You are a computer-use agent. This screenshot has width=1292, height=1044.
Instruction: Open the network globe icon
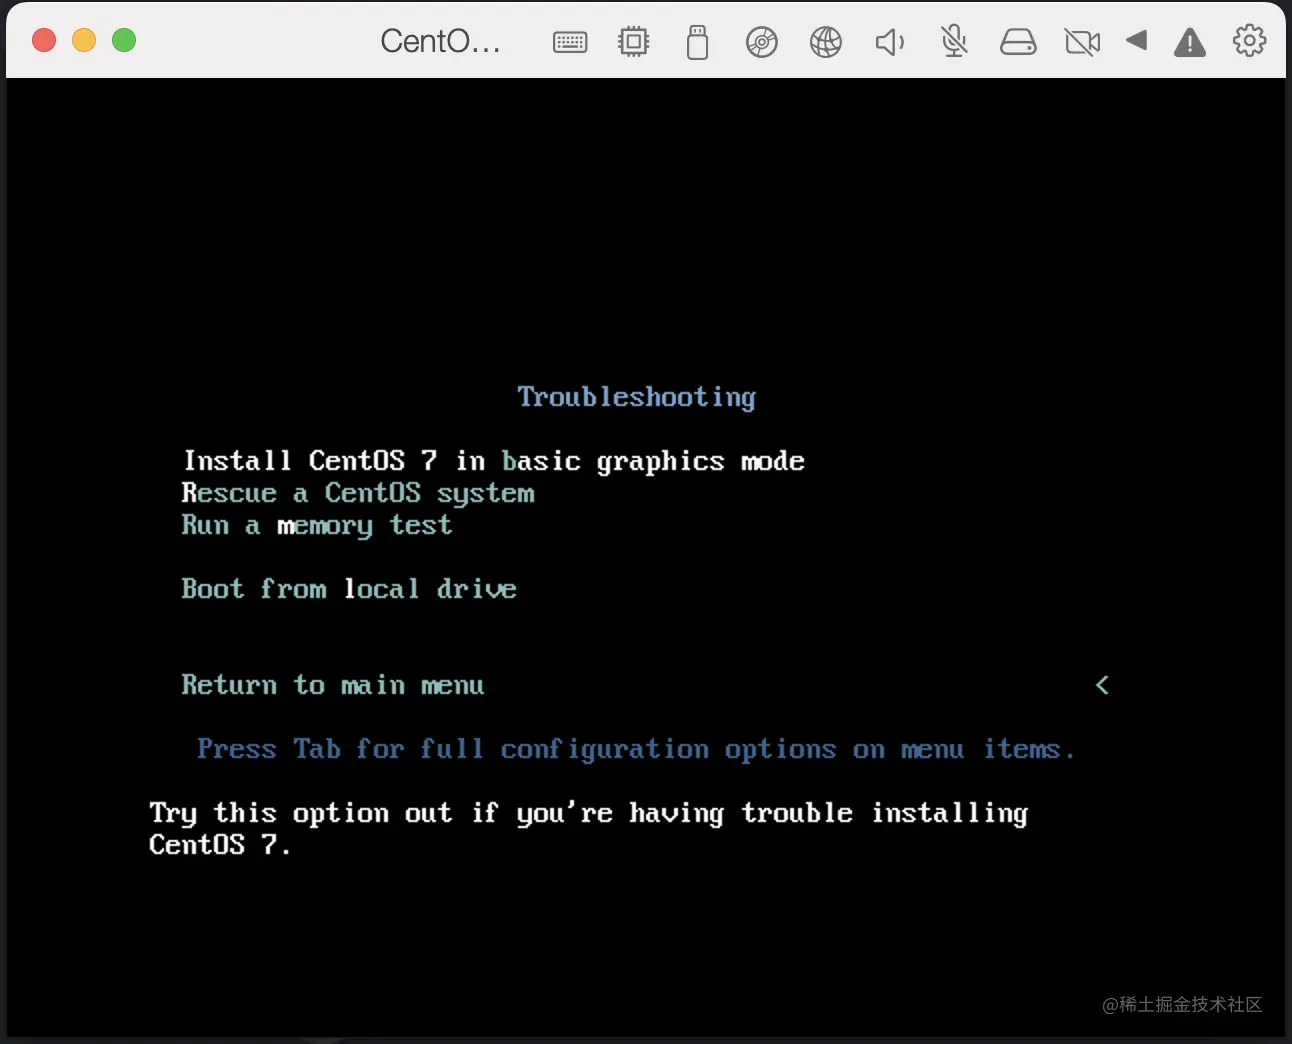pyautogui.click(x=826, y=42)
